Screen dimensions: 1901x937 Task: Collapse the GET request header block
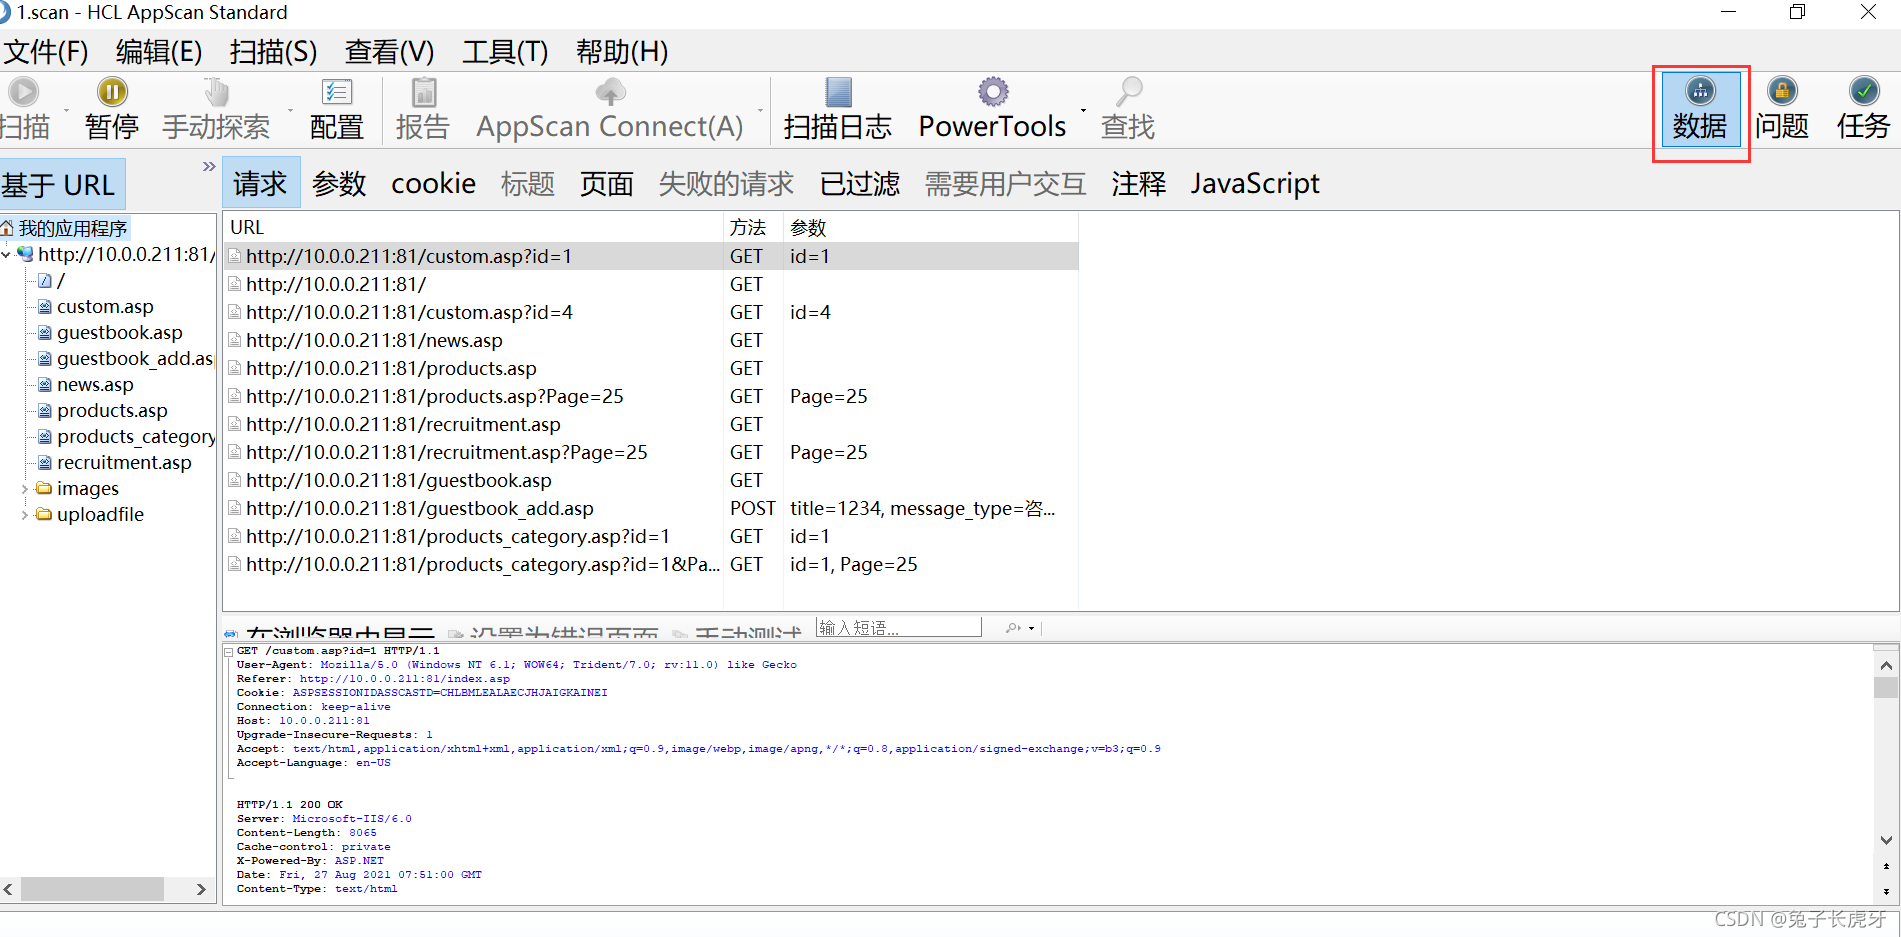click(228, 651)
